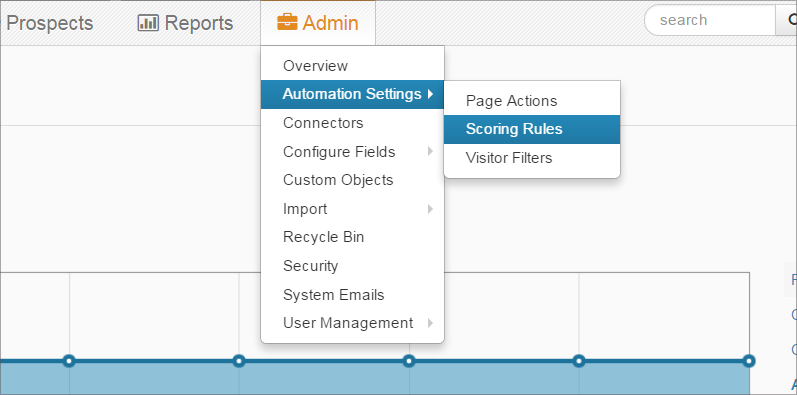Choose Page Actions in submenu
The image size is (797, 395).
click(x=532, y=101)
